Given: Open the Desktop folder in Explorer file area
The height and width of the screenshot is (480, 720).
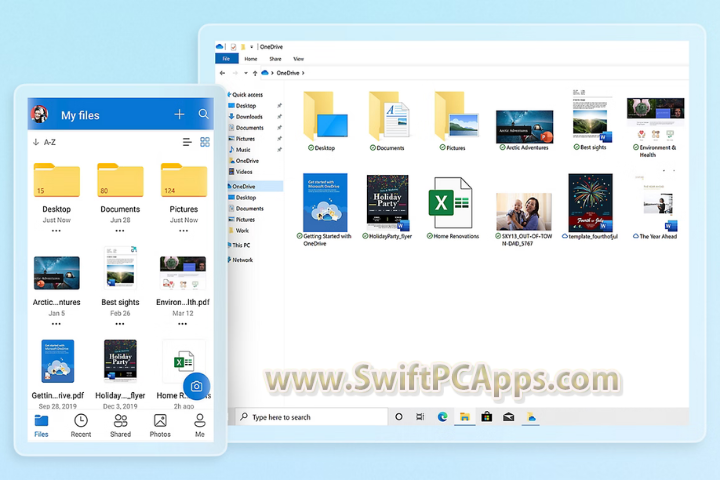Looking at the screenshot, I should (325, 120).
